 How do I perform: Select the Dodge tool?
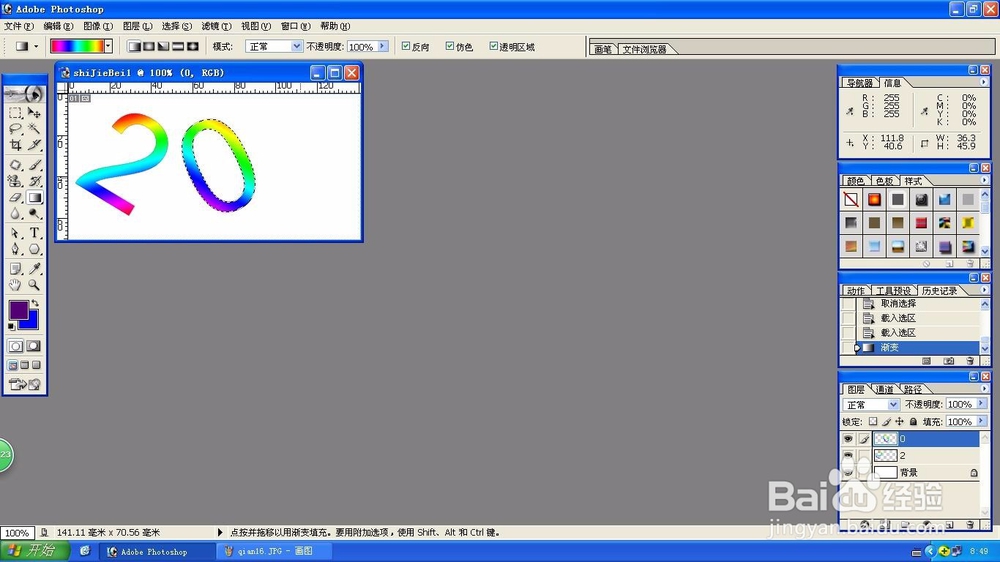click(x=34, y=214)
